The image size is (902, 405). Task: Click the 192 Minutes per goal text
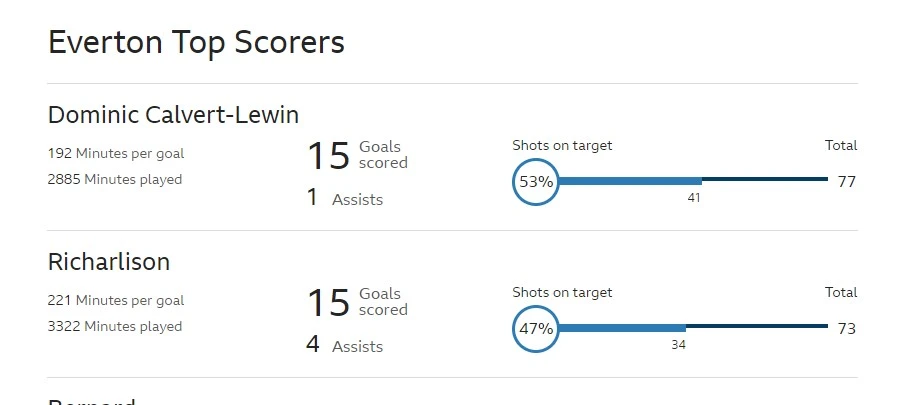pyautogui.click(x=116, y=154)
